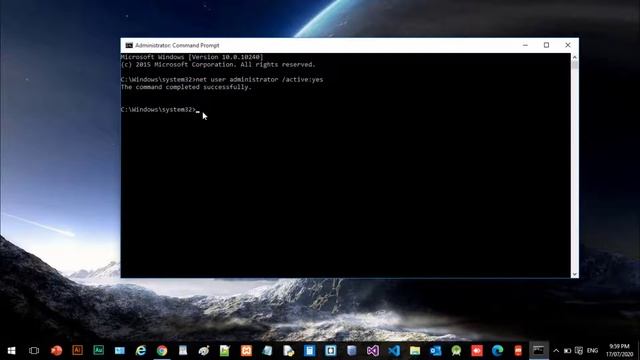This screenshot has height=360, width=640.
Task: Open the Outlook taskbar icon
Action: 436,351
